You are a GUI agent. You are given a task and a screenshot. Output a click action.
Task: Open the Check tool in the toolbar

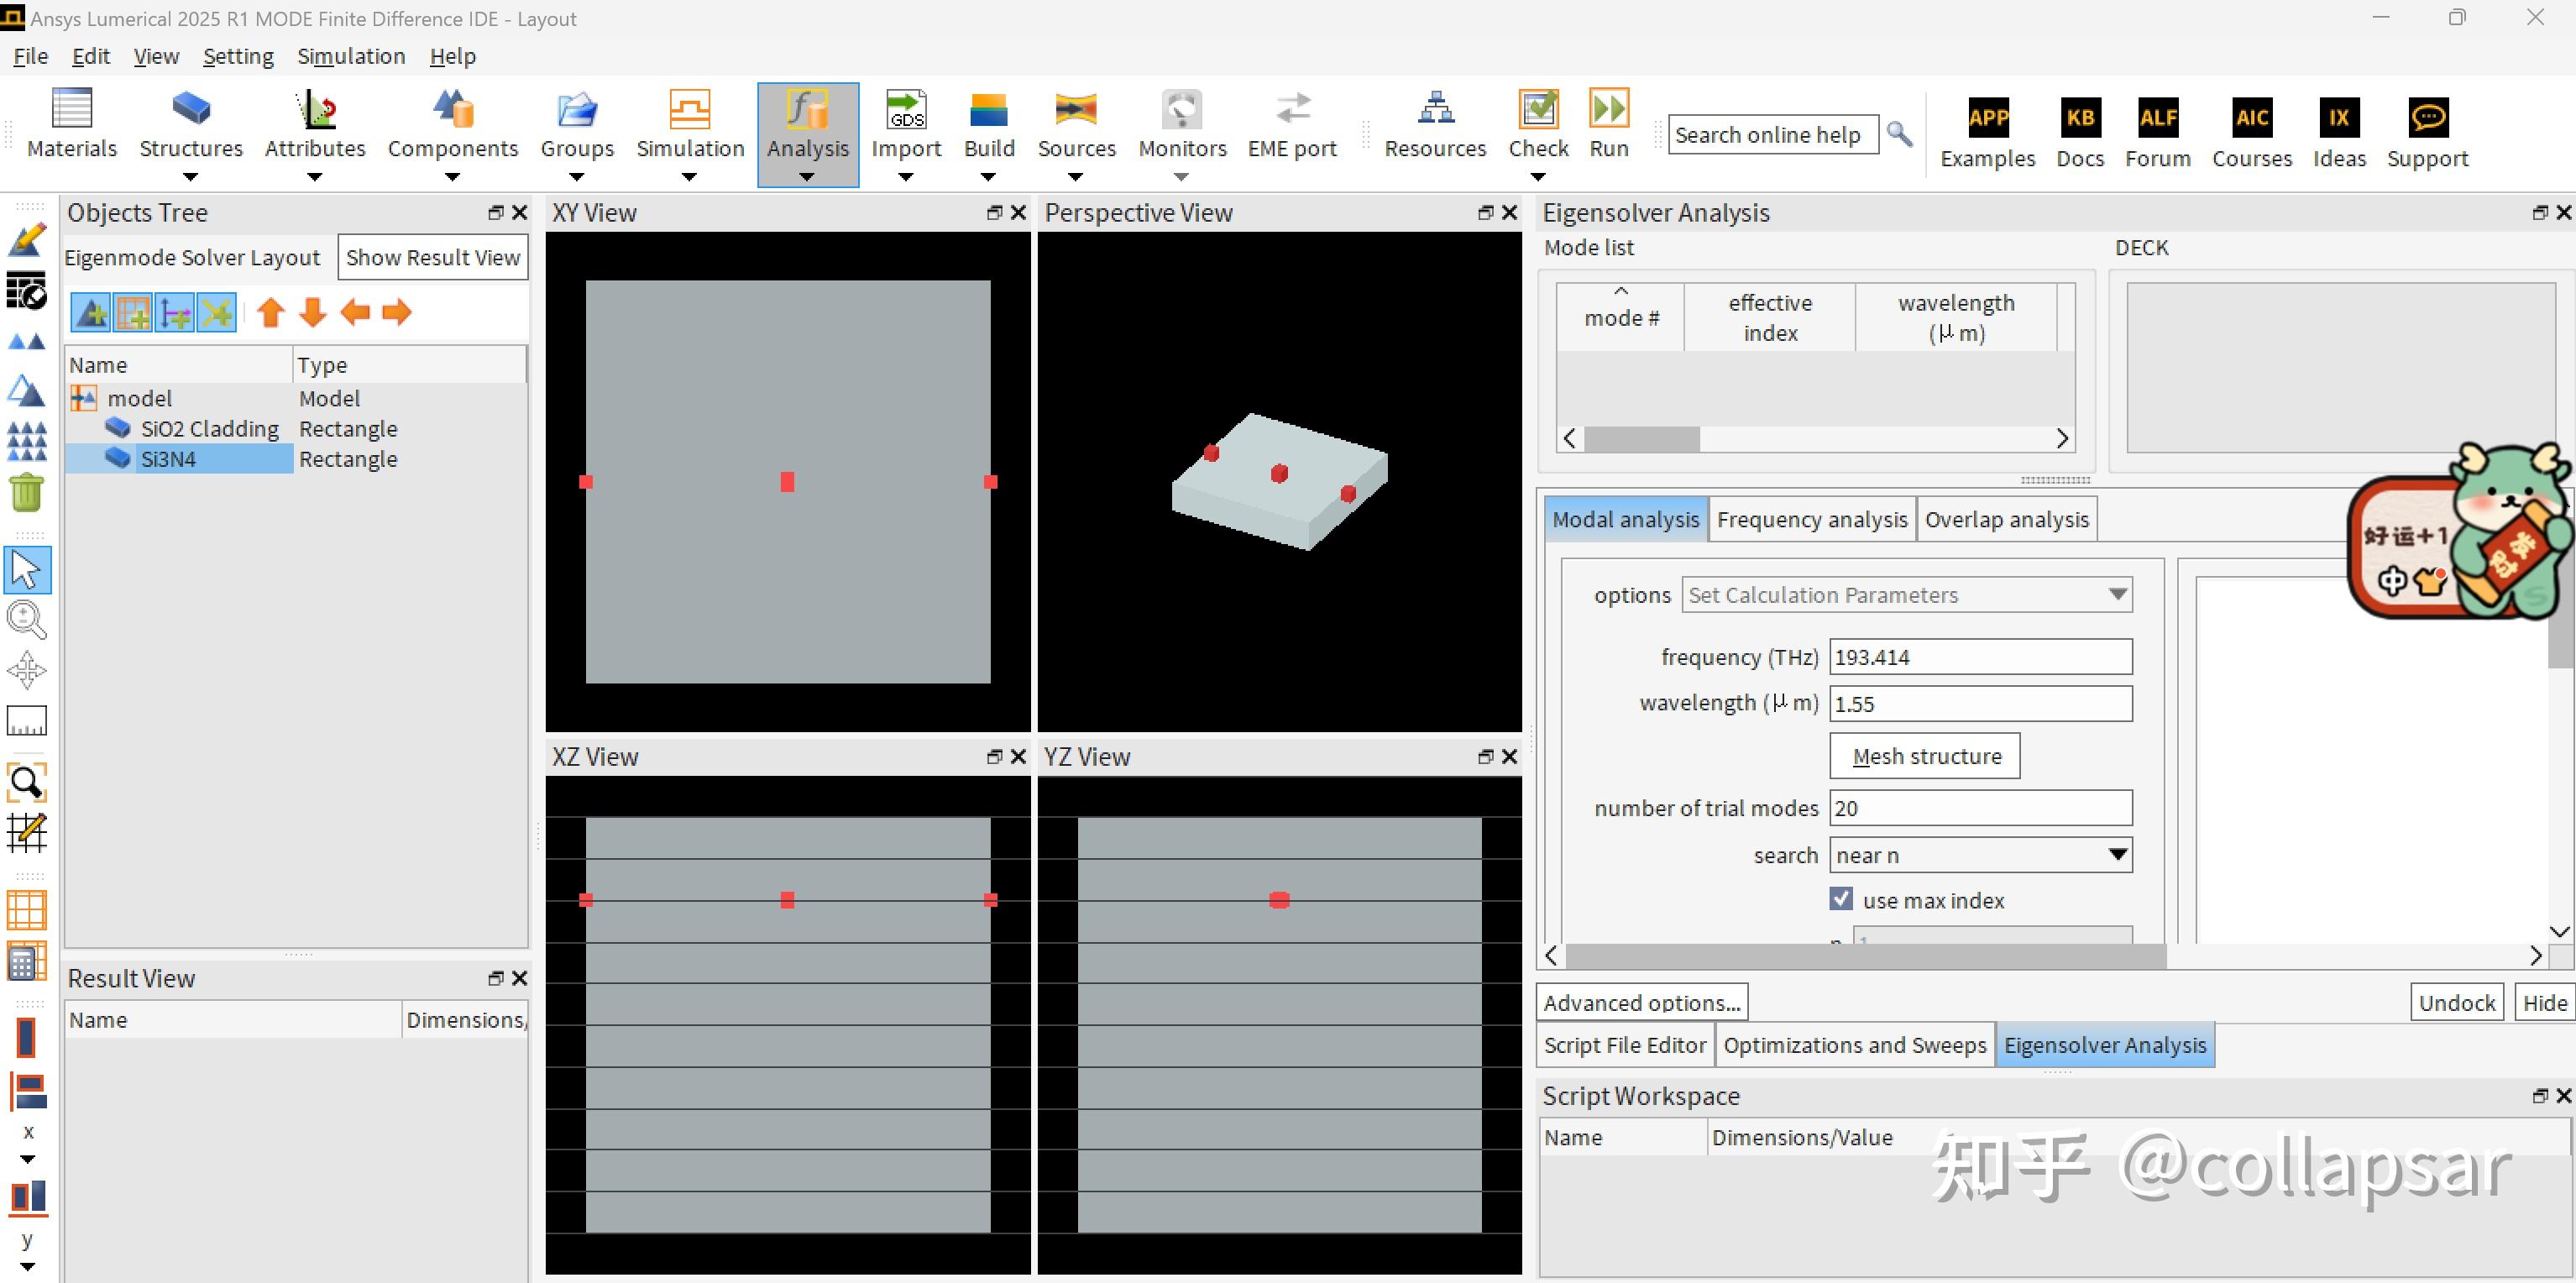click(1538, 122)
